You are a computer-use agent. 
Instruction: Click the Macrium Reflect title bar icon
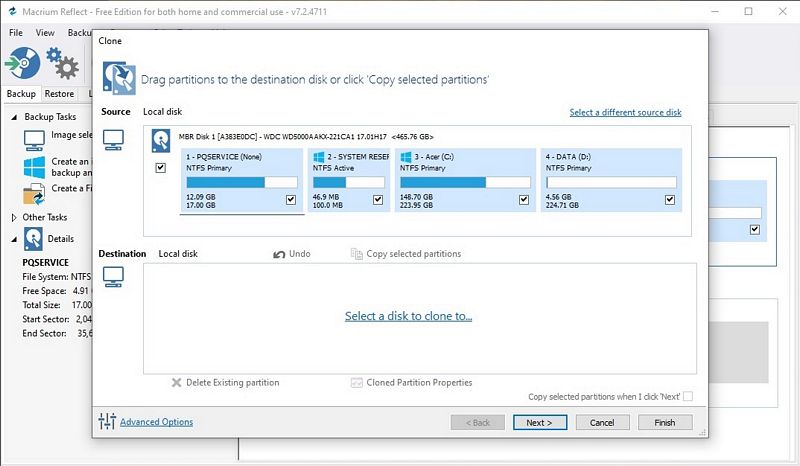12,11
